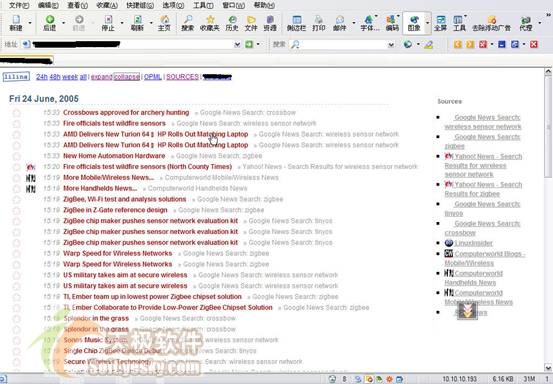Click into the 搜索 search input field
Viewport: 553px width, 384px height.
(343, 44)
